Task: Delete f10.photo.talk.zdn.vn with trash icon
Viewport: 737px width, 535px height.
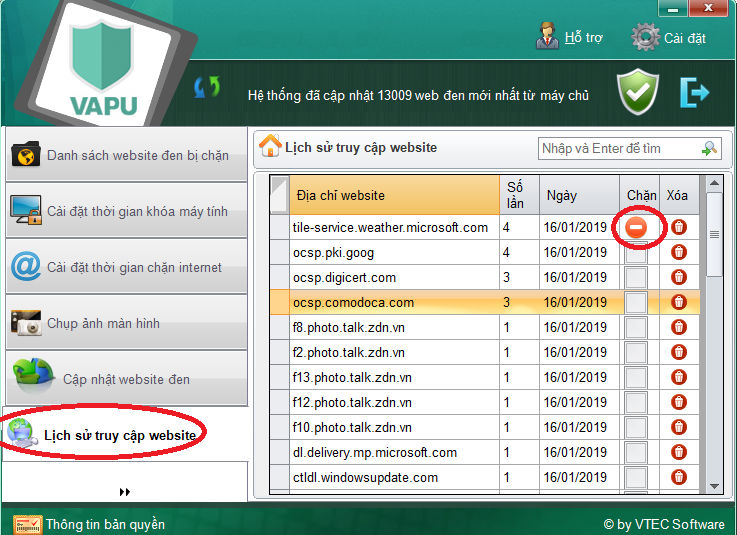Action: tap(679, 426)
